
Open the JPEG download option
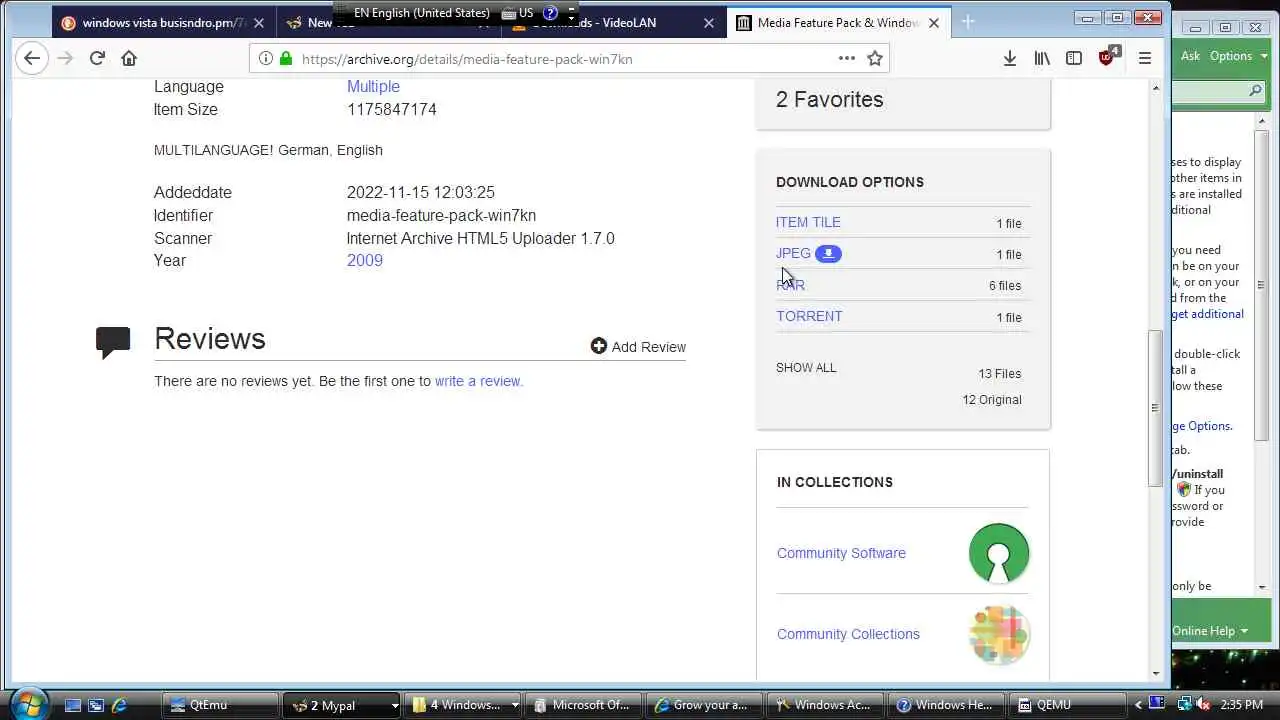(x=793, y=253)
